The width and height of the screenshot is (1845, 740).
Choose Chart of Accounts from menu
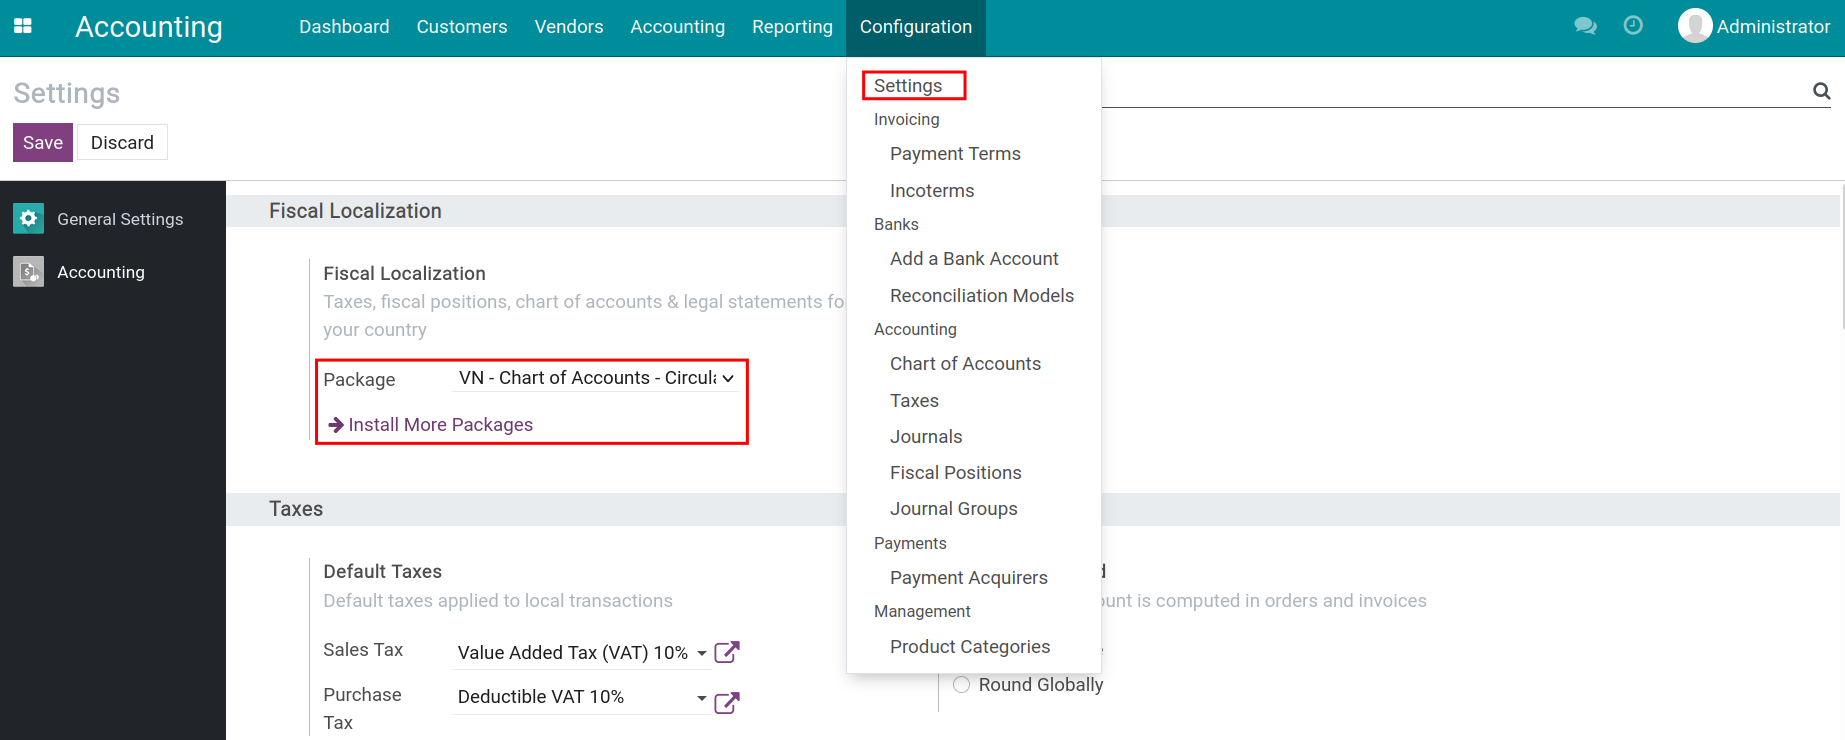click(965, 364)
